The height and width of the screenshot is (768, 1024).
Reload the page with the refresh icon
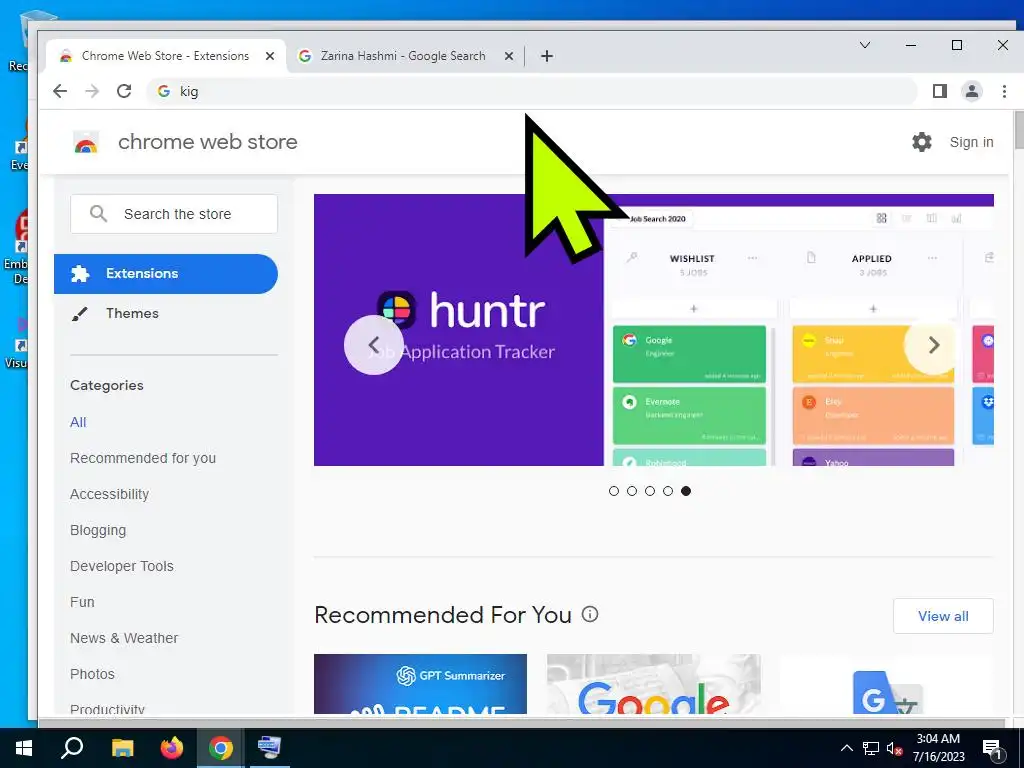click(x=124, y=91)
